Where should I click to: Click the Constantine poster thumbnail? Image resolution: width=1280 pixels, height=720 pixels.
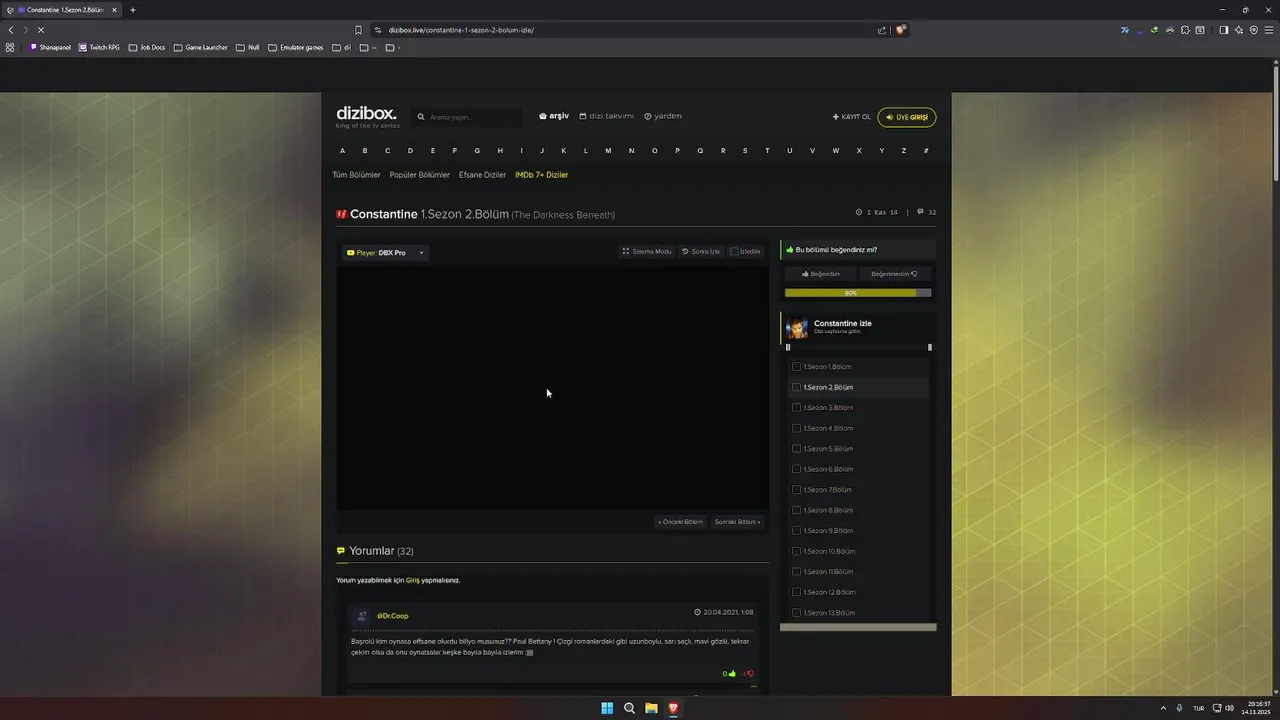tap(797, 328)
